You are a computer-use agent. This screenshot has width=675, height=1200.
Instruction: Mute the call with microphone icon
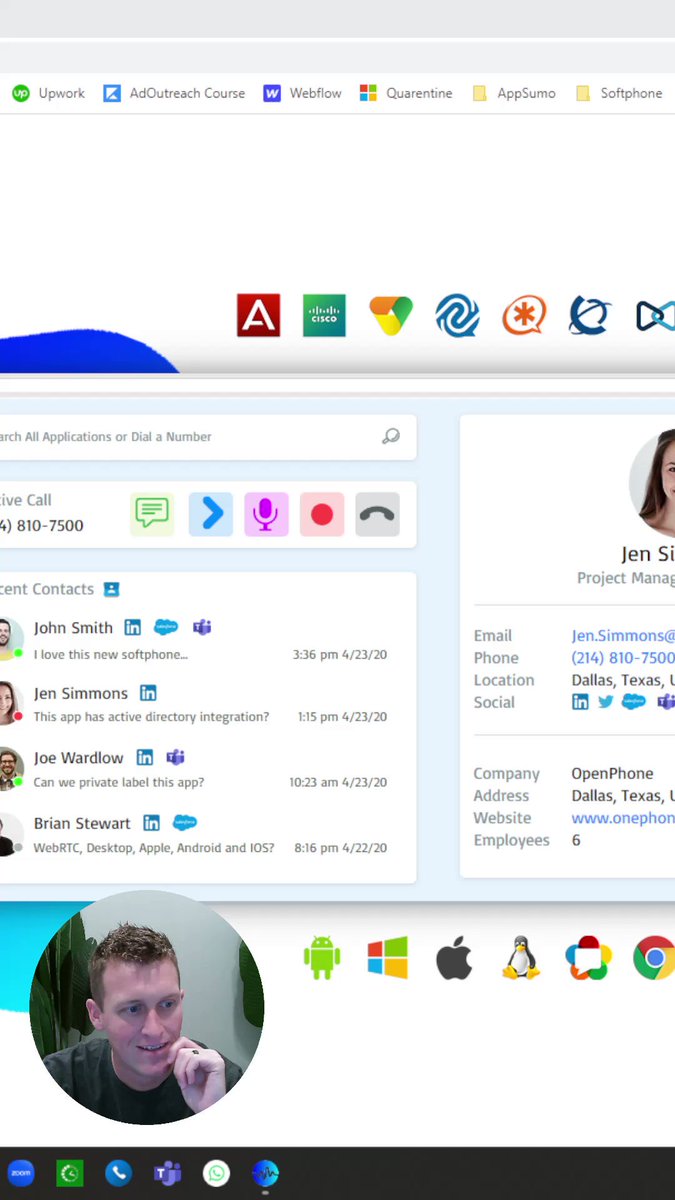tap(266, 514)
